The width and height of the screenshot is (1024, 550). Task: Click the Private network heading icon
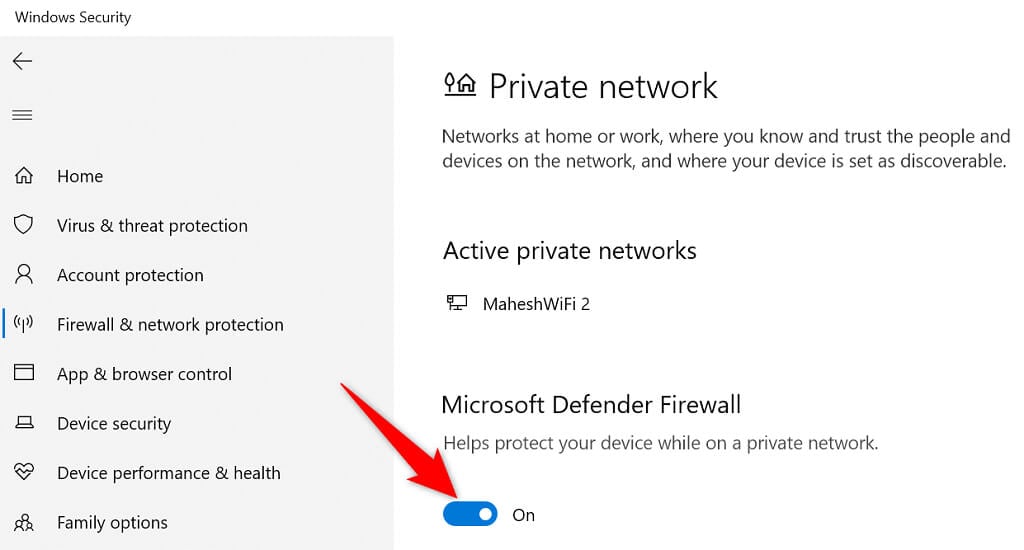click(460, 85)
